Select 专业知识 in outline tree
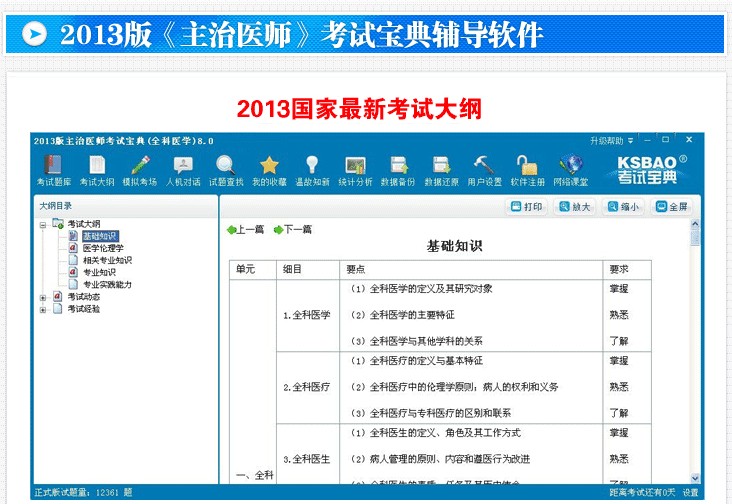Screen dimensions: 732x504 99,273
